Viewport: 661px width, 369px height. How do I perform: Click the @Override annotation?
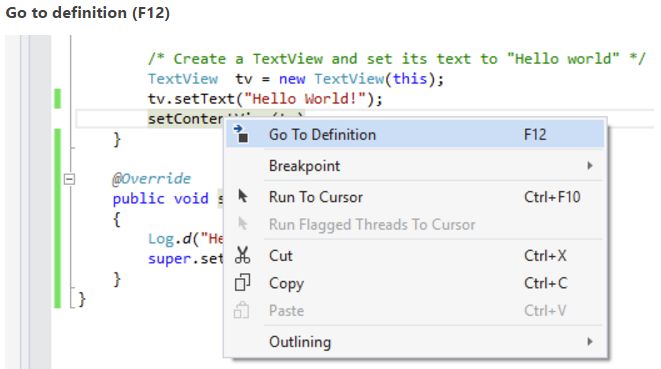tap(151, 179)
